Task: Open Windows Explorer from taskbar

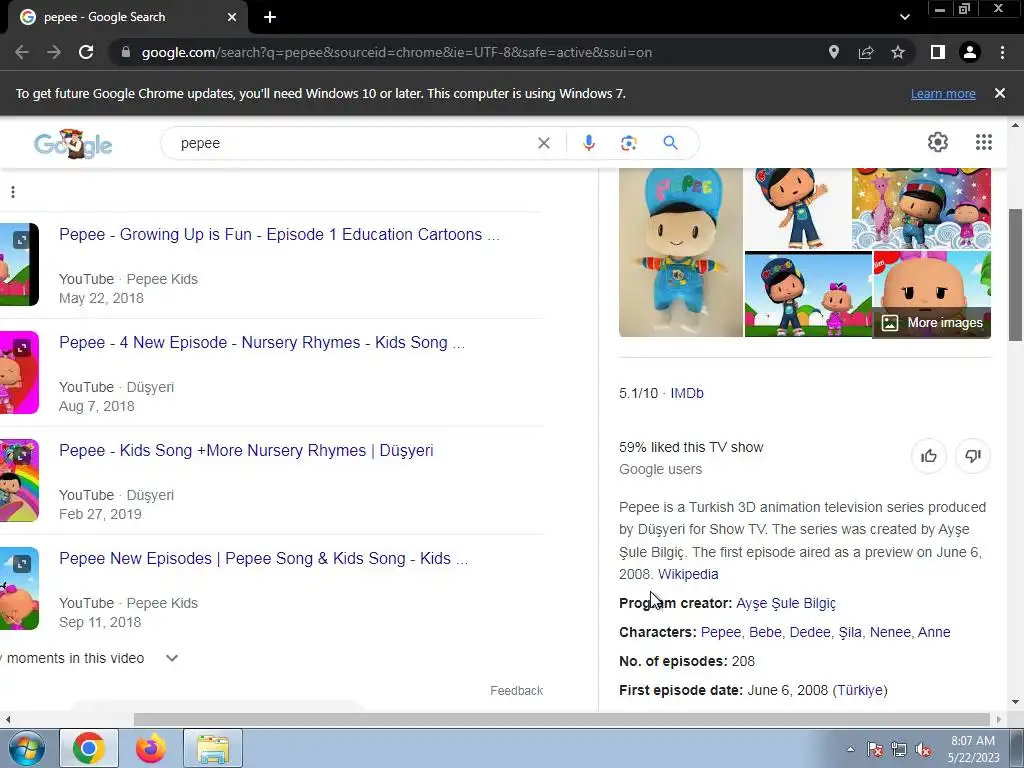Action: click(x=213, y=748)
